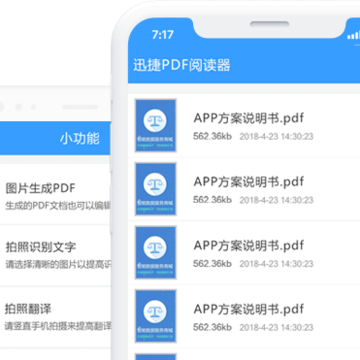This screenshot has width=360, height=360.
Task: Tap the signal strength icon in status bar
Action: tap(353, 35)
